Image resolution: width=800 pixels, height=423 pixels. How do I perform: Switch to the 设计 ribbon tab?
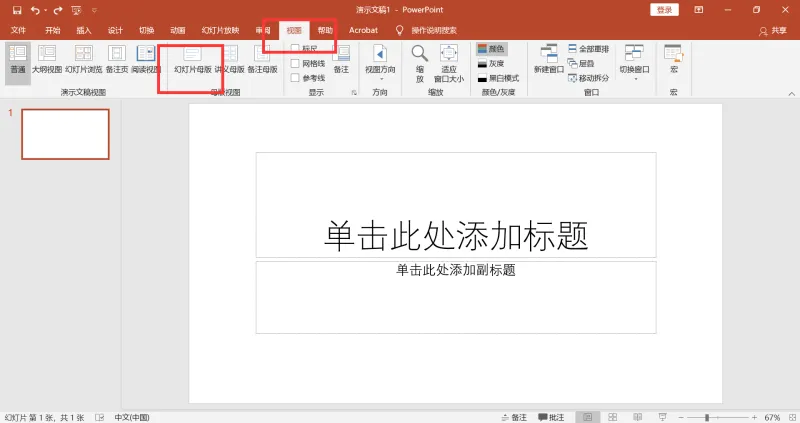[x=115, y=30]
